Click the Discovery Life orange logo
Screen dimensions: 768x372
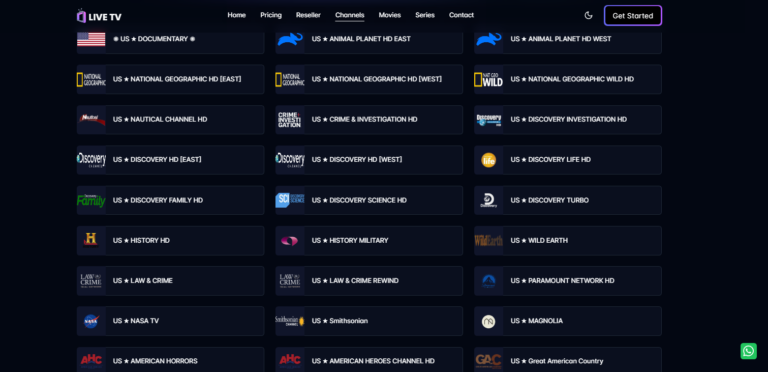tap(488, 160)
